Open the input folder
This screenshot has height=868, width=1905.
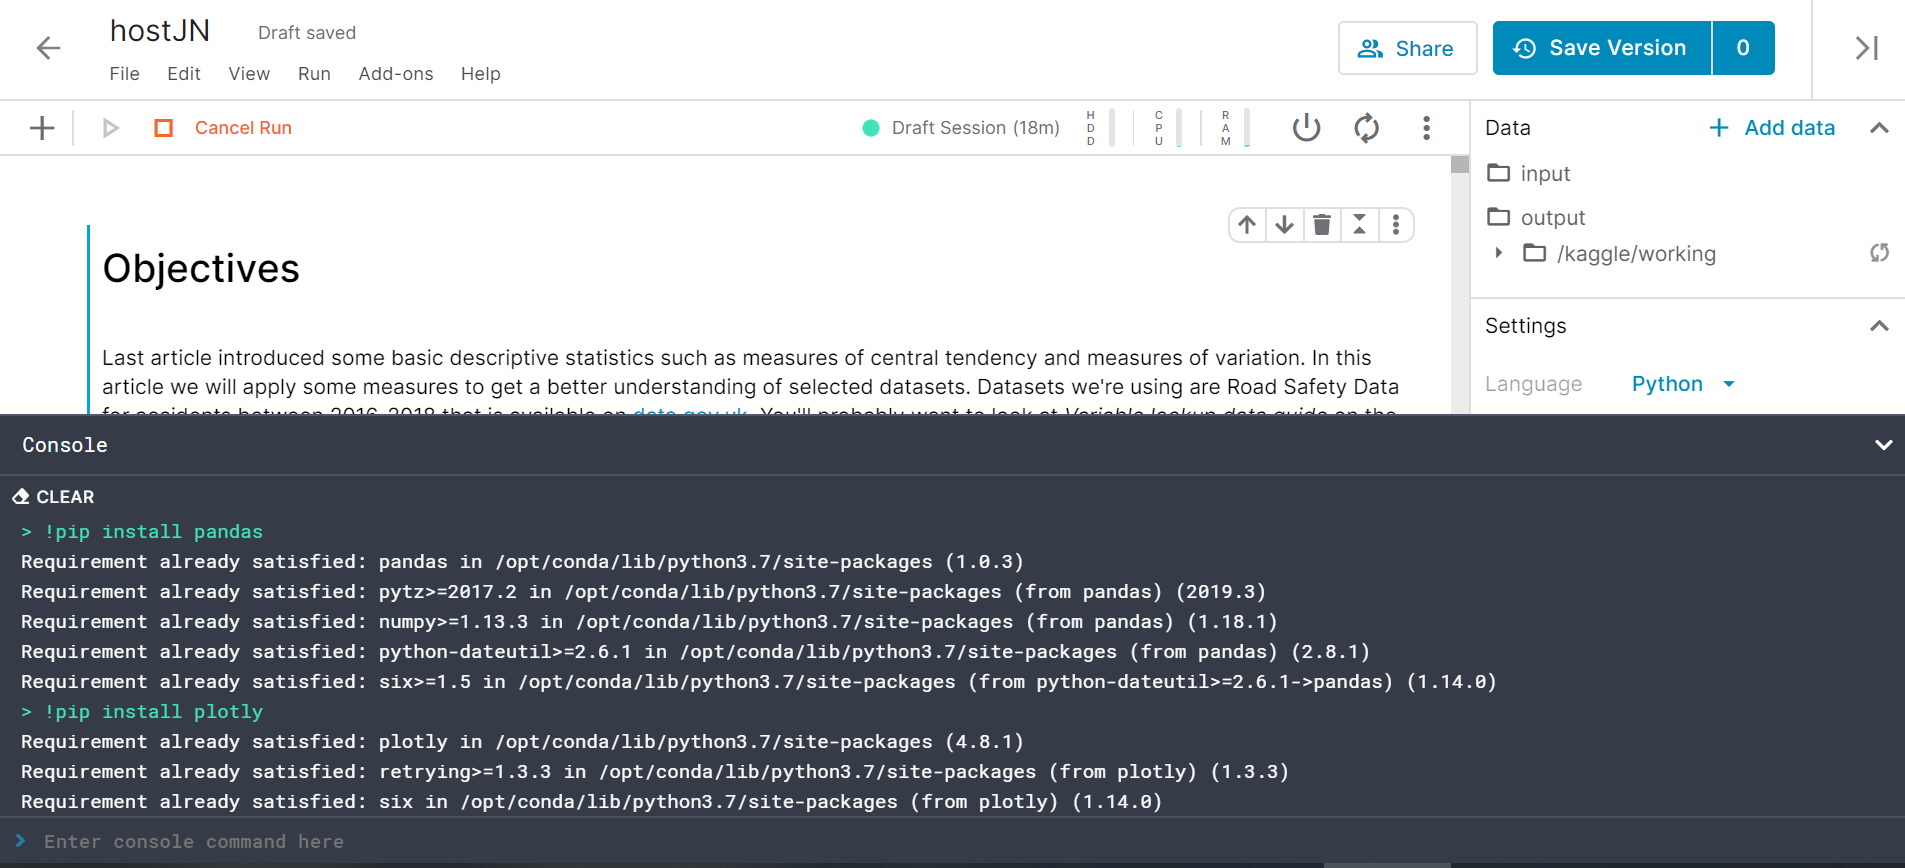pos(1528,174)
